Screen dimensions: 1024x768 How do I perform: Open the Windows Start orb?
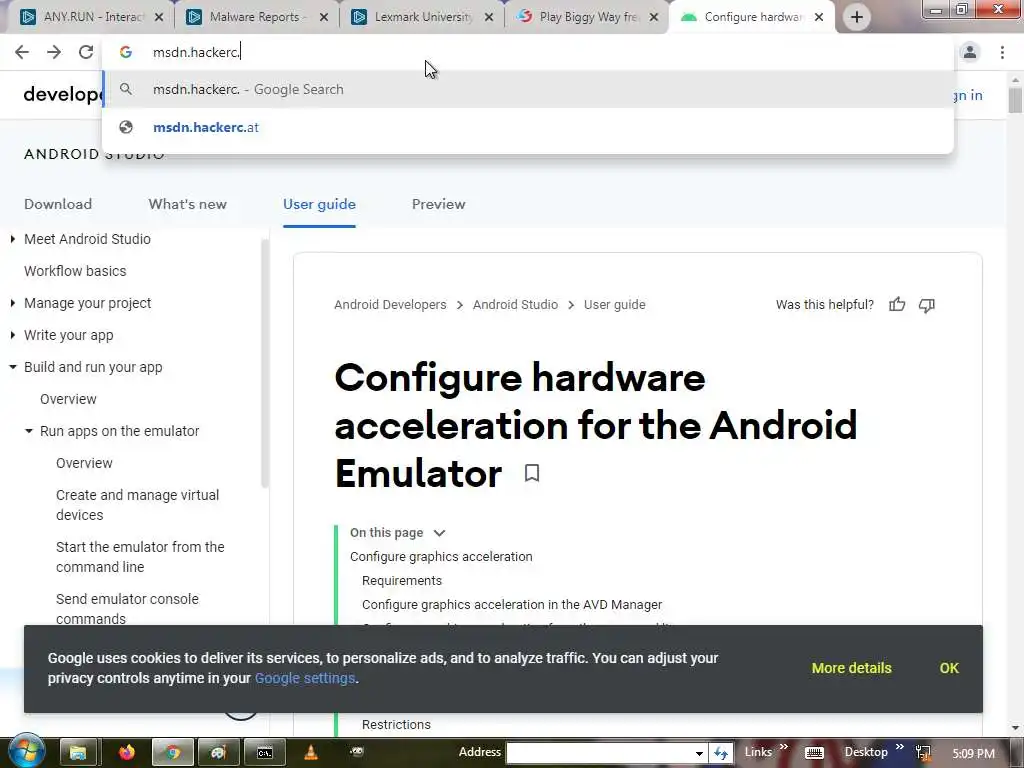click(x=26, y=751)
